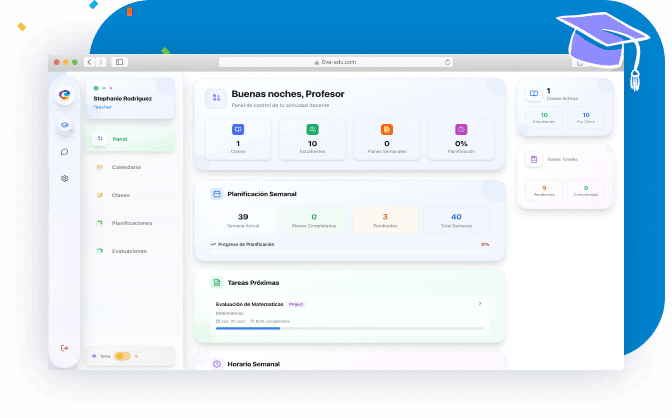The width and height of the screenshot is (672, 418).
Task: Open Clases from the side menu
Action: point(120,195)
